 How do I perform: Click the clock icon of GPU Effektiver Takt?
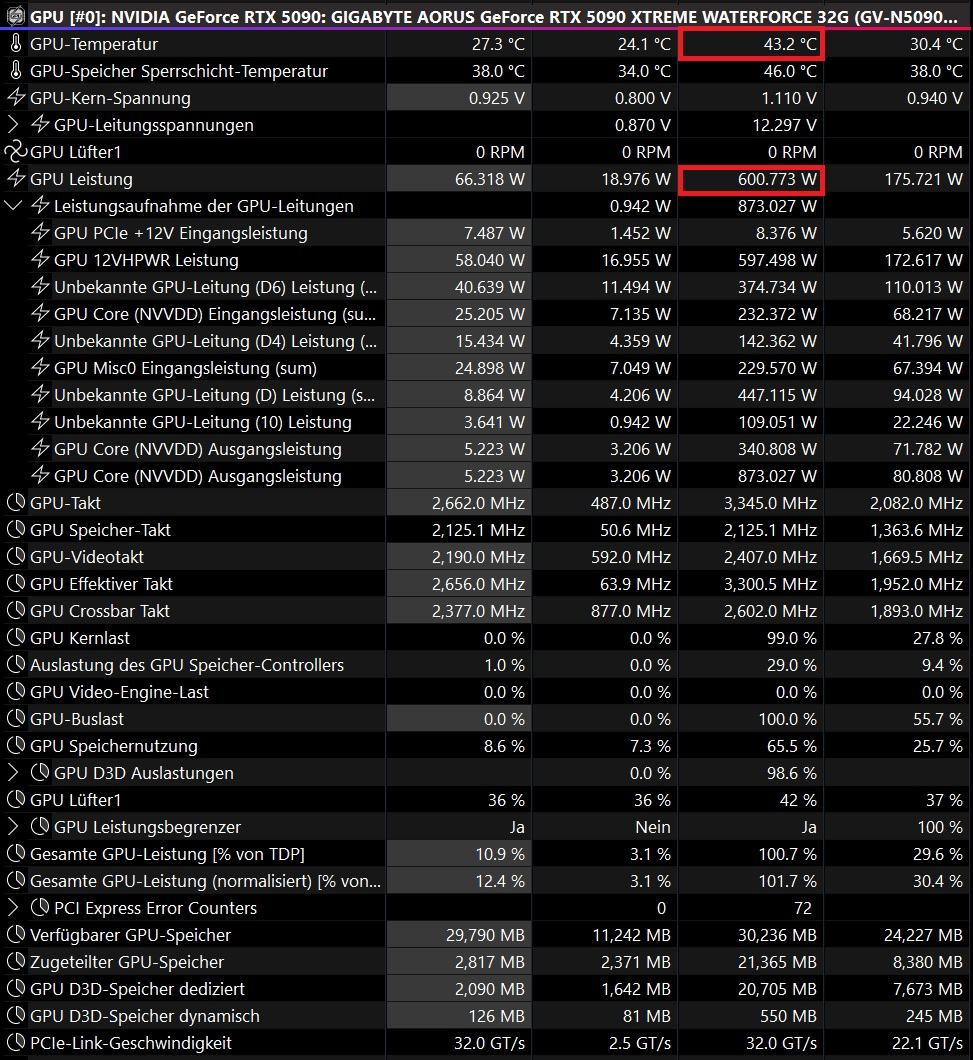[16, 583]
